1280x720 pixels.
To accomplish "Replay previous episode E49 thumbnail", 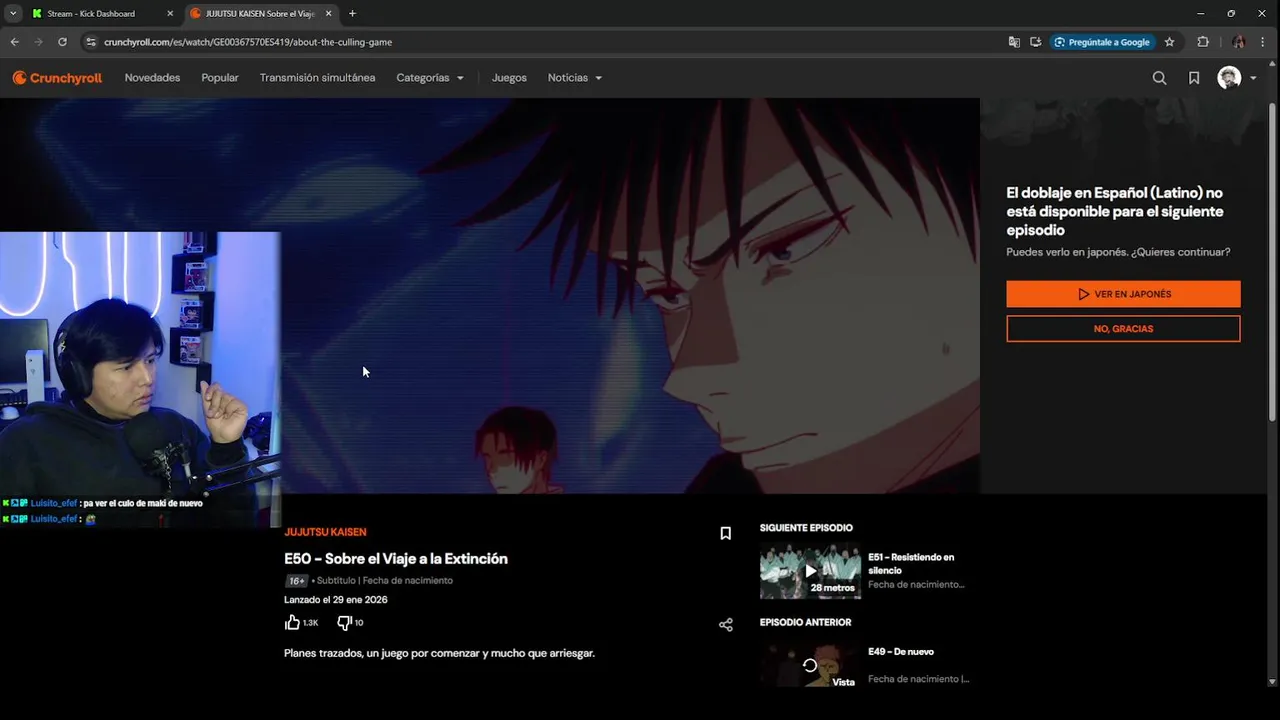I will [810, 665].
